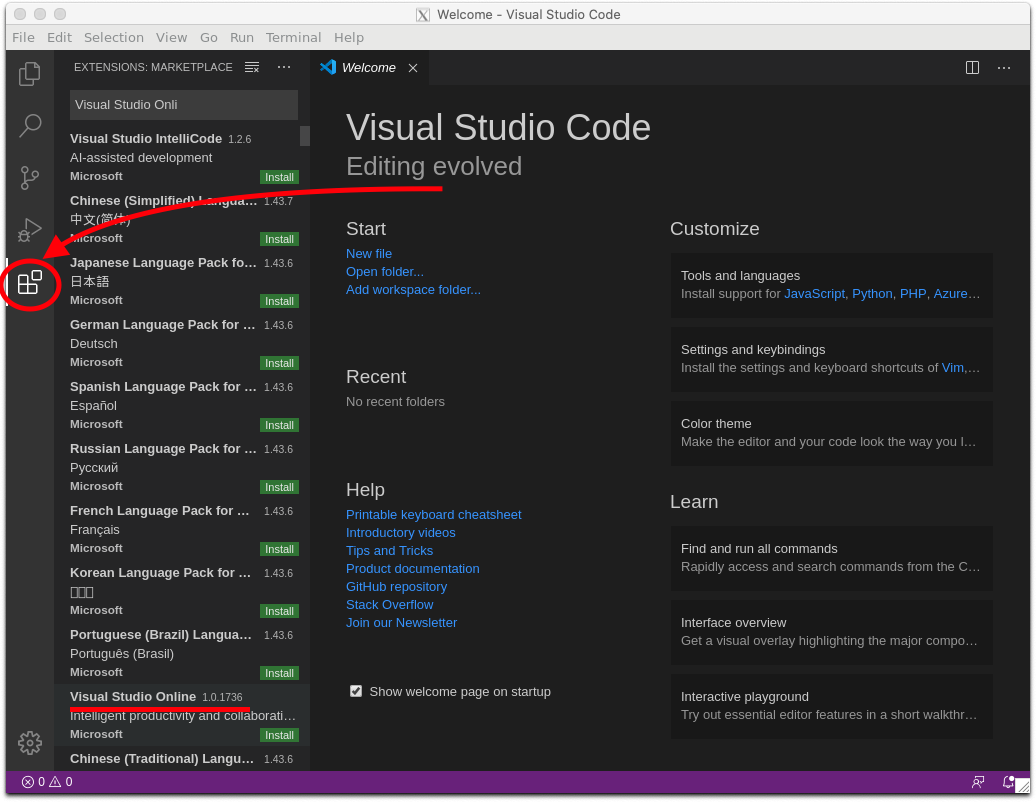
Task: Open GitHub repository link
Action: [396, 587]
